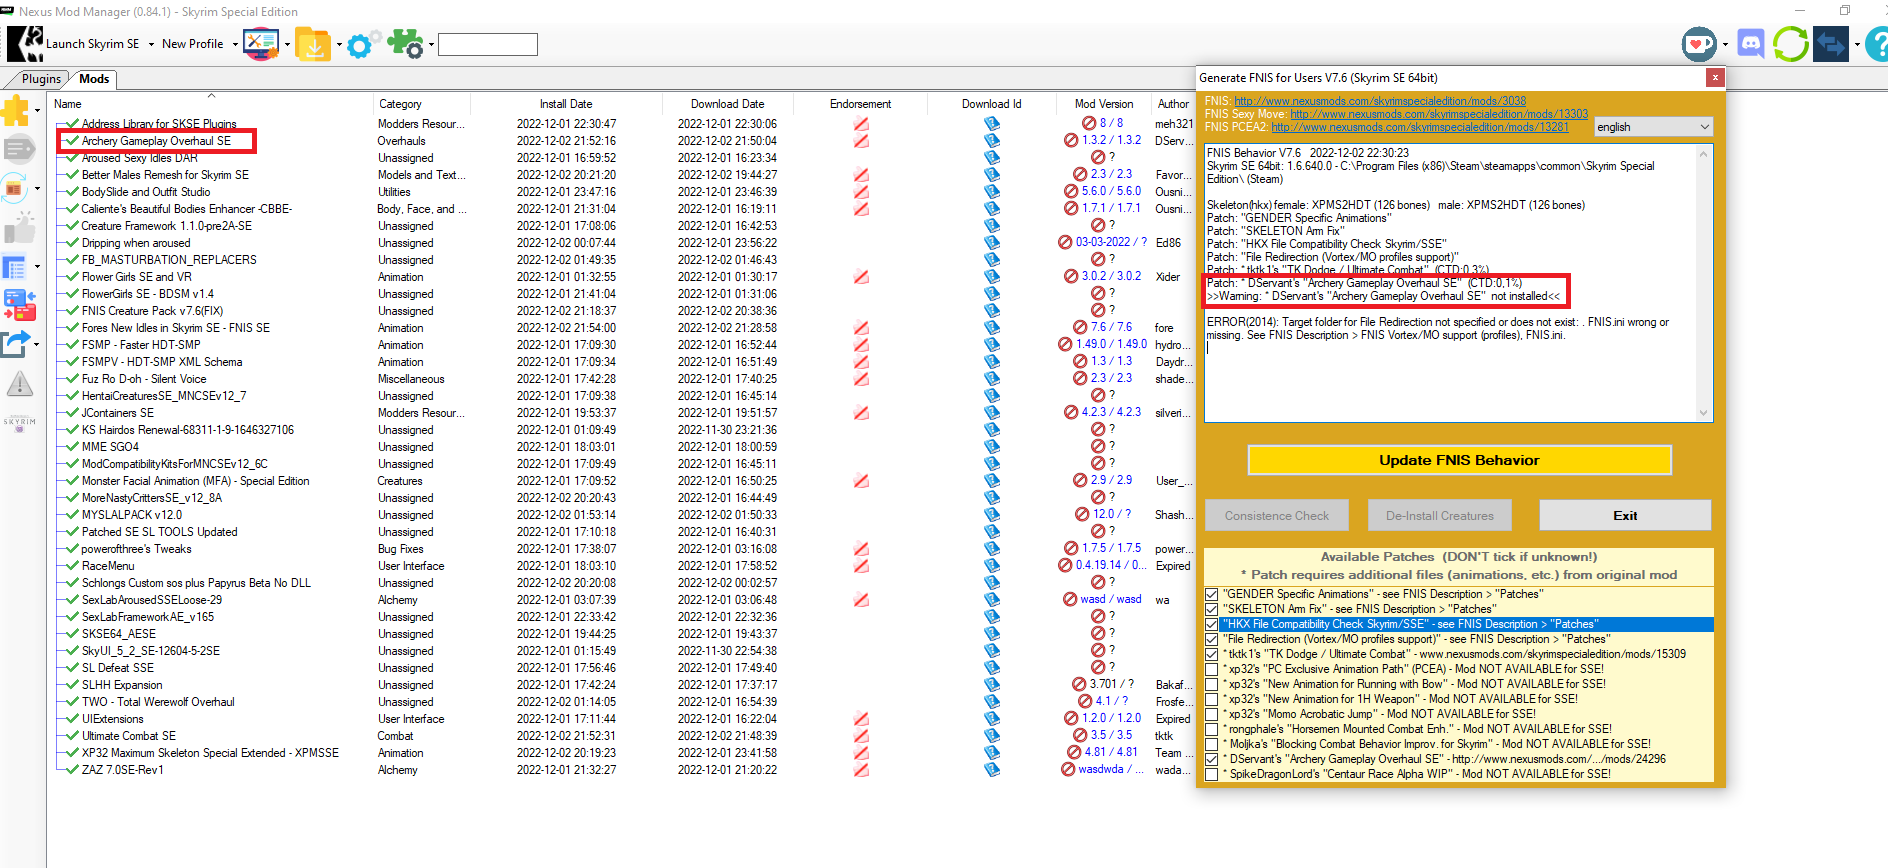Click the yellow puzzle piece add-mod icon
The width and height of the screenshot is (1888, 868).
(x=15, y=110)
